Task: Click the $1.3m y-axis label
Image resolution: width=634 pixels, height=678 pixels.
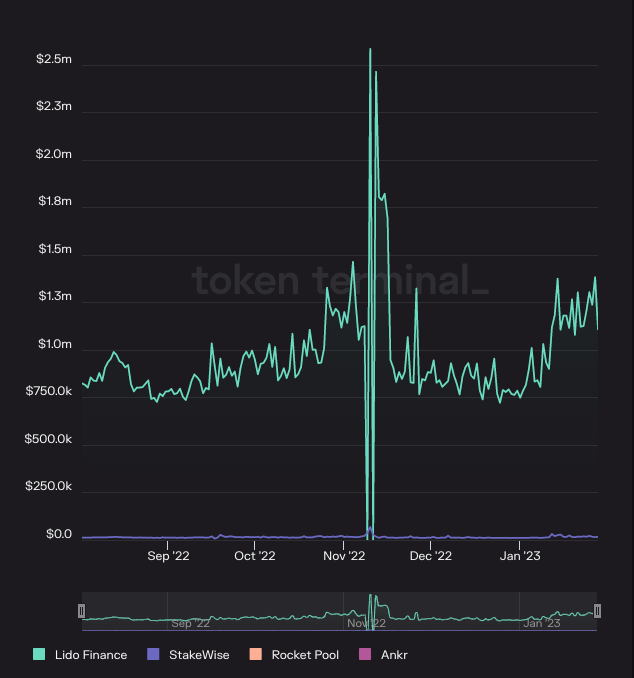Action: coord(54,296)
